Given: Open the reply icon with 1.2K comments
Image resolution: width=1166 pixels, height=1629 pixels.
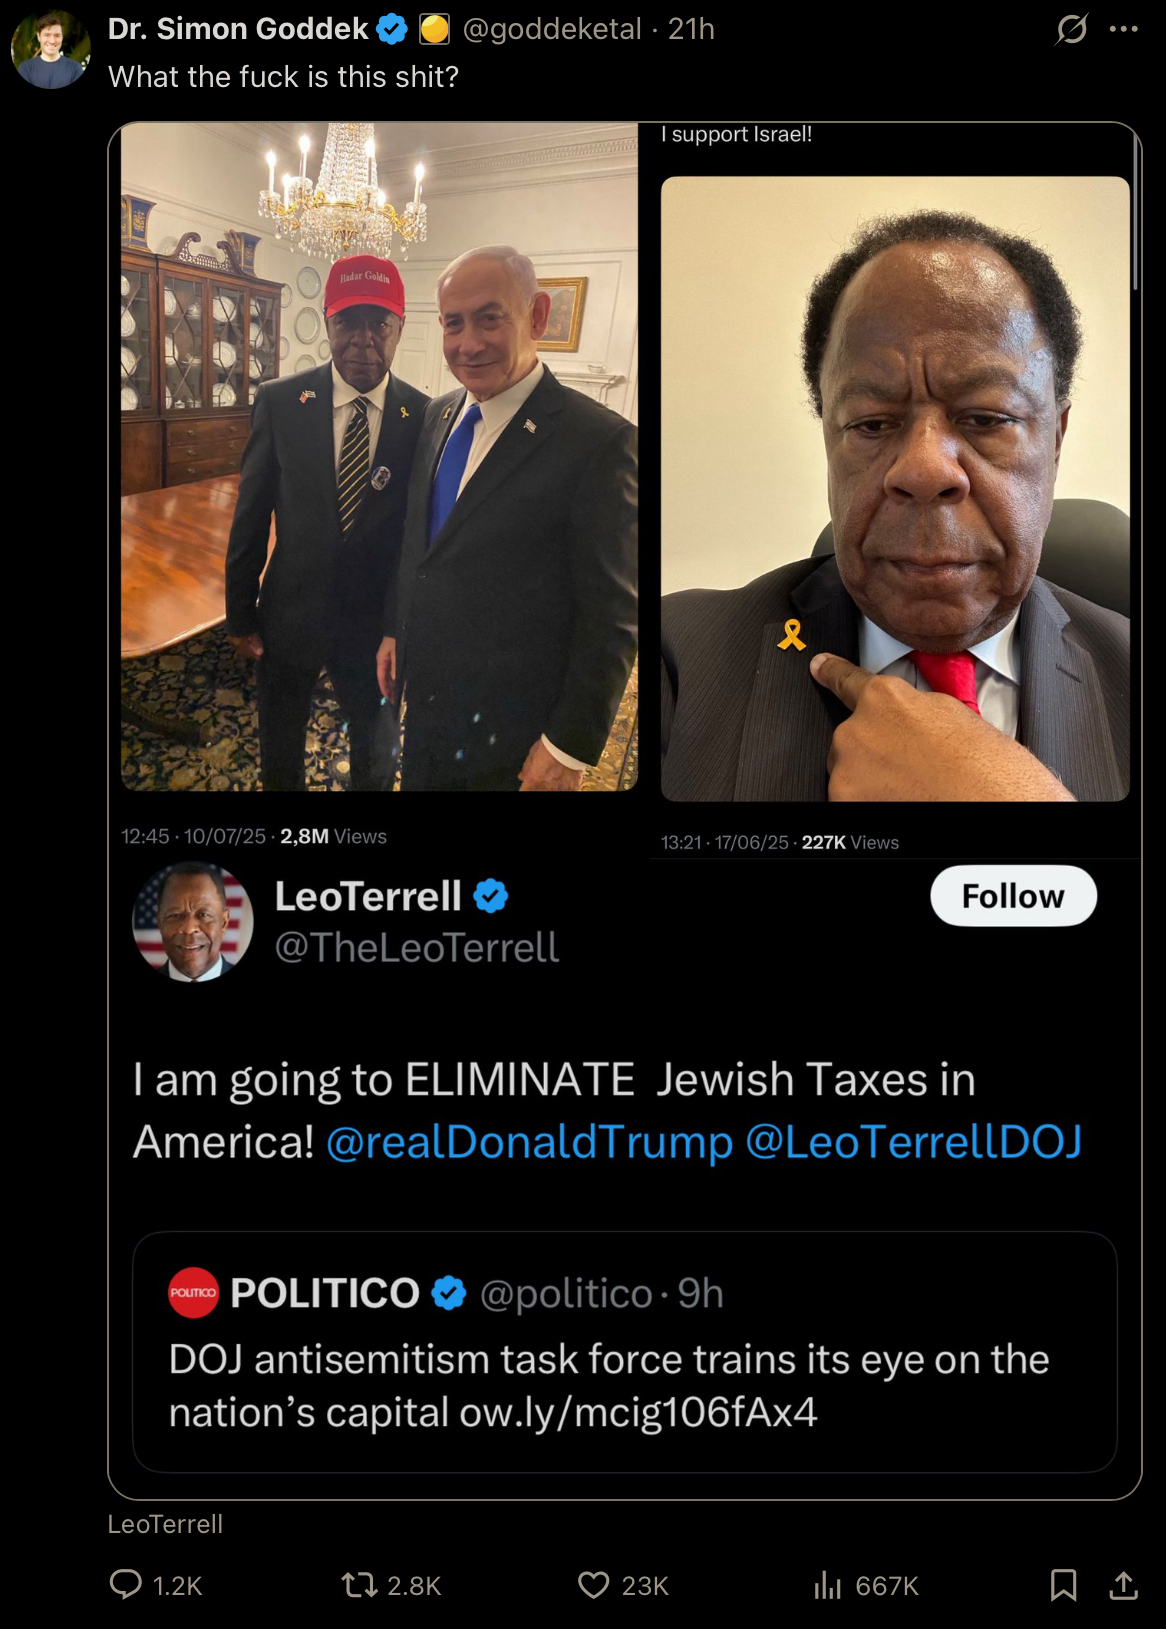Looking at the screenshot, I should tap(126, 1585).
